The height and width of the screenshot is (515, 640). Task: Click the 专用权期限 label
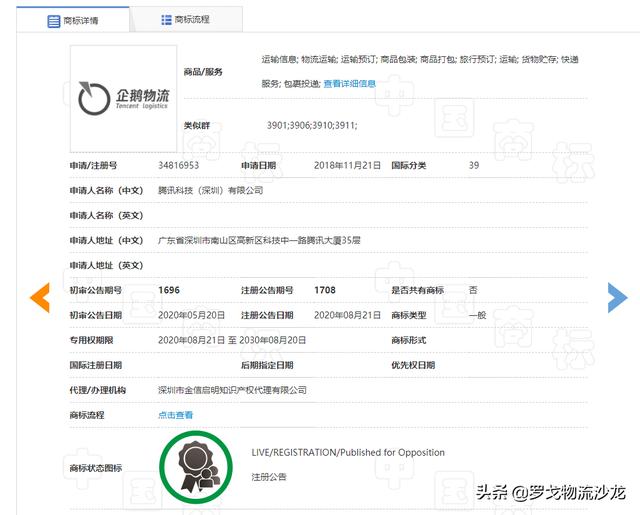click(x=91, y=340)
